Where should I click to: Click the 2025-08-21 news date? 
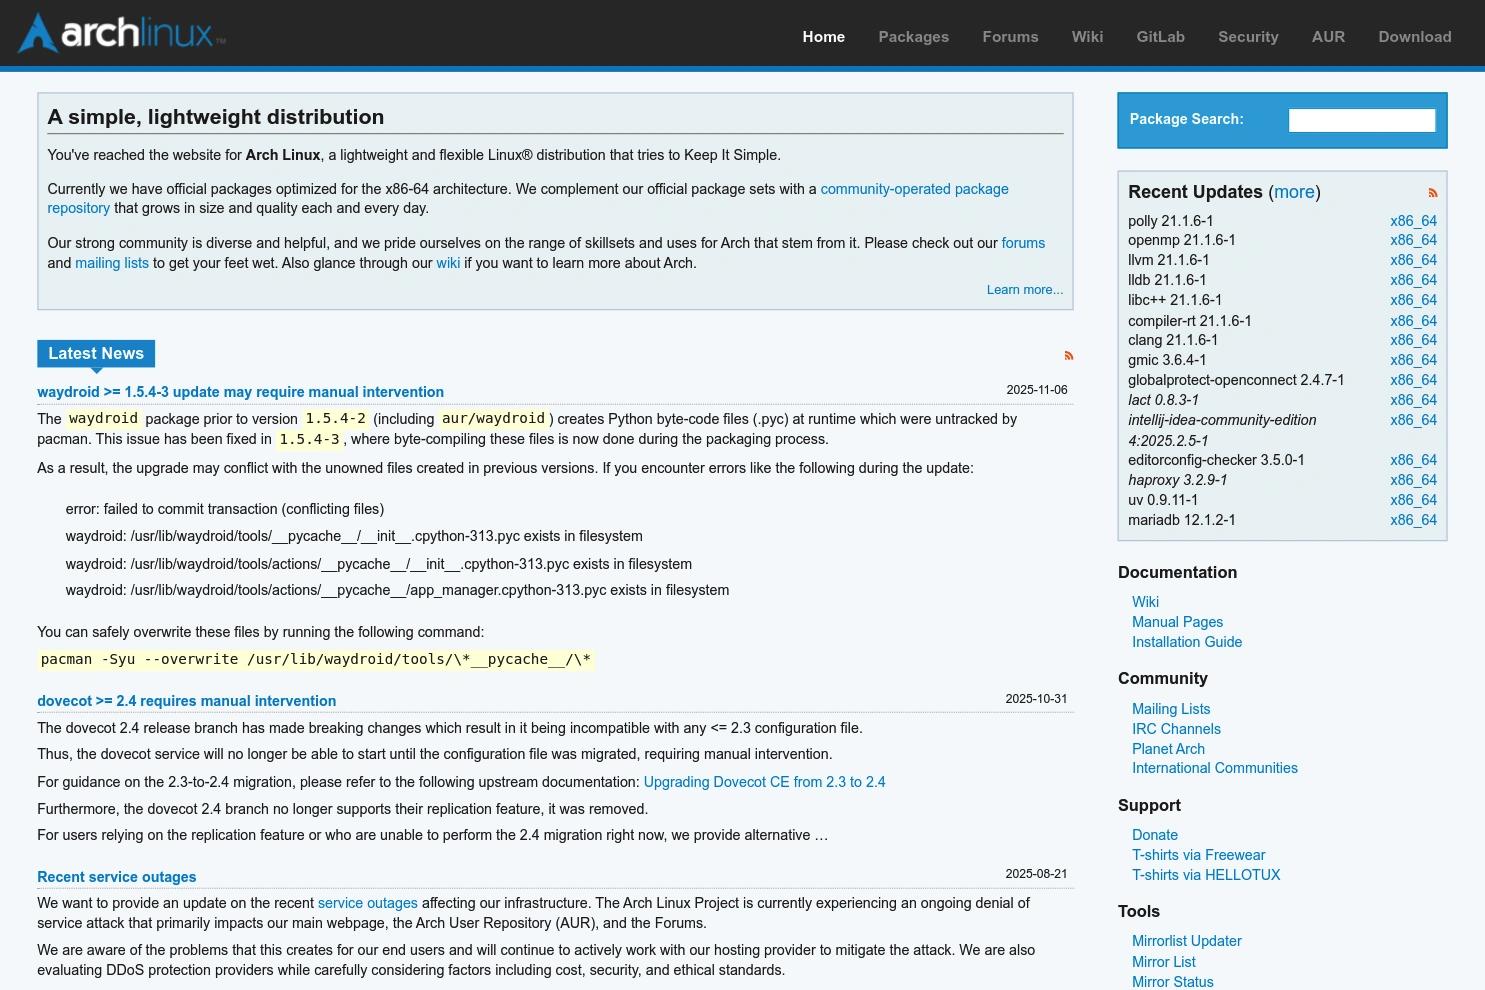(1037, 874)
